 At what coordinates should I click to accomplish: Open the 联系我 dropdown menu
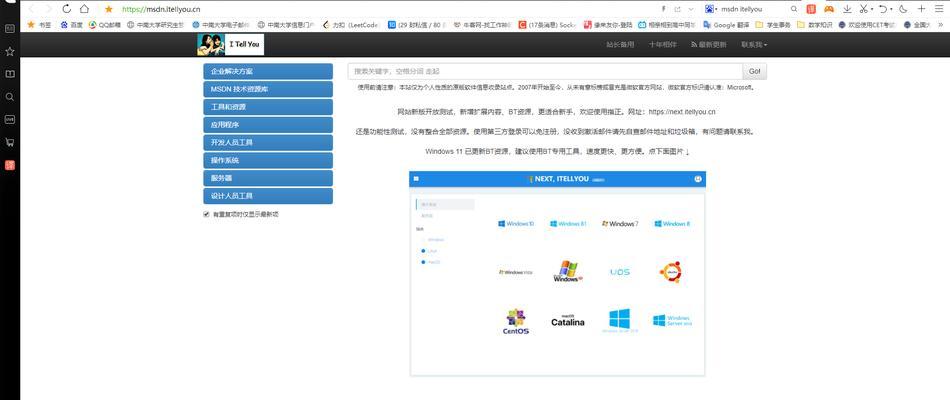coord(754,45)
